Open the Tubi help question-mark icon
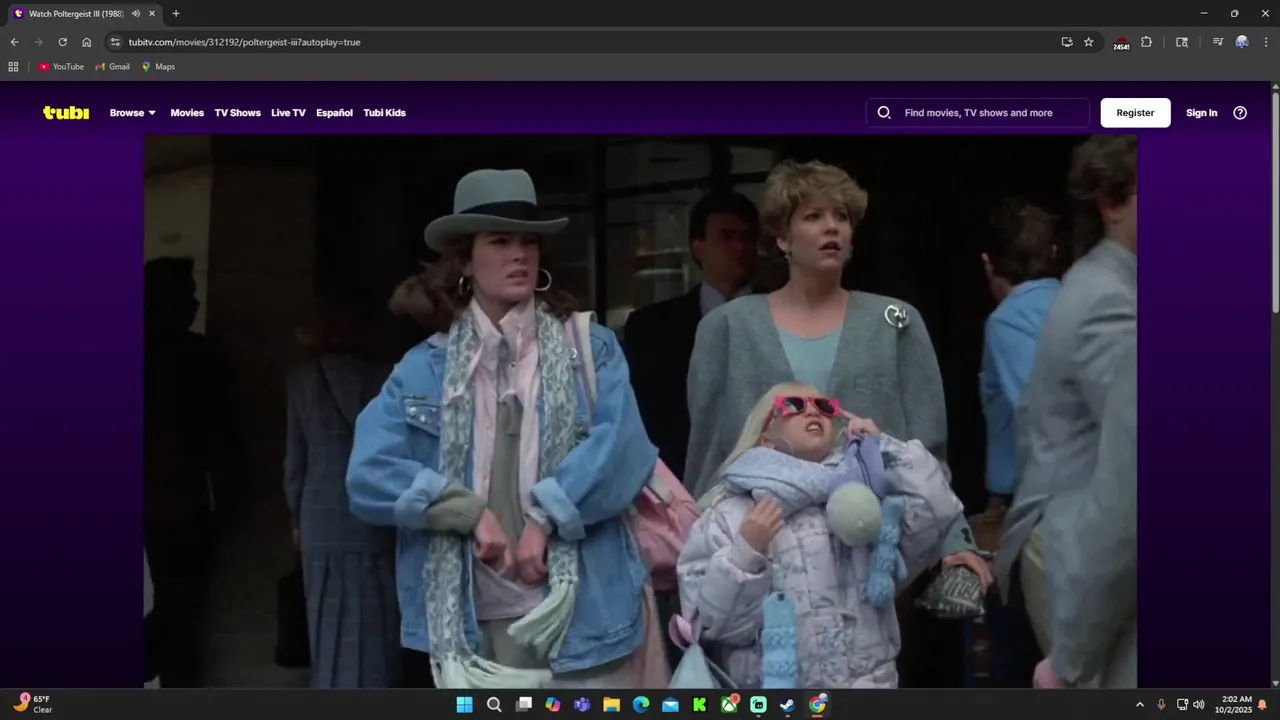The image size is (1280, 720). click(1240, 113)
